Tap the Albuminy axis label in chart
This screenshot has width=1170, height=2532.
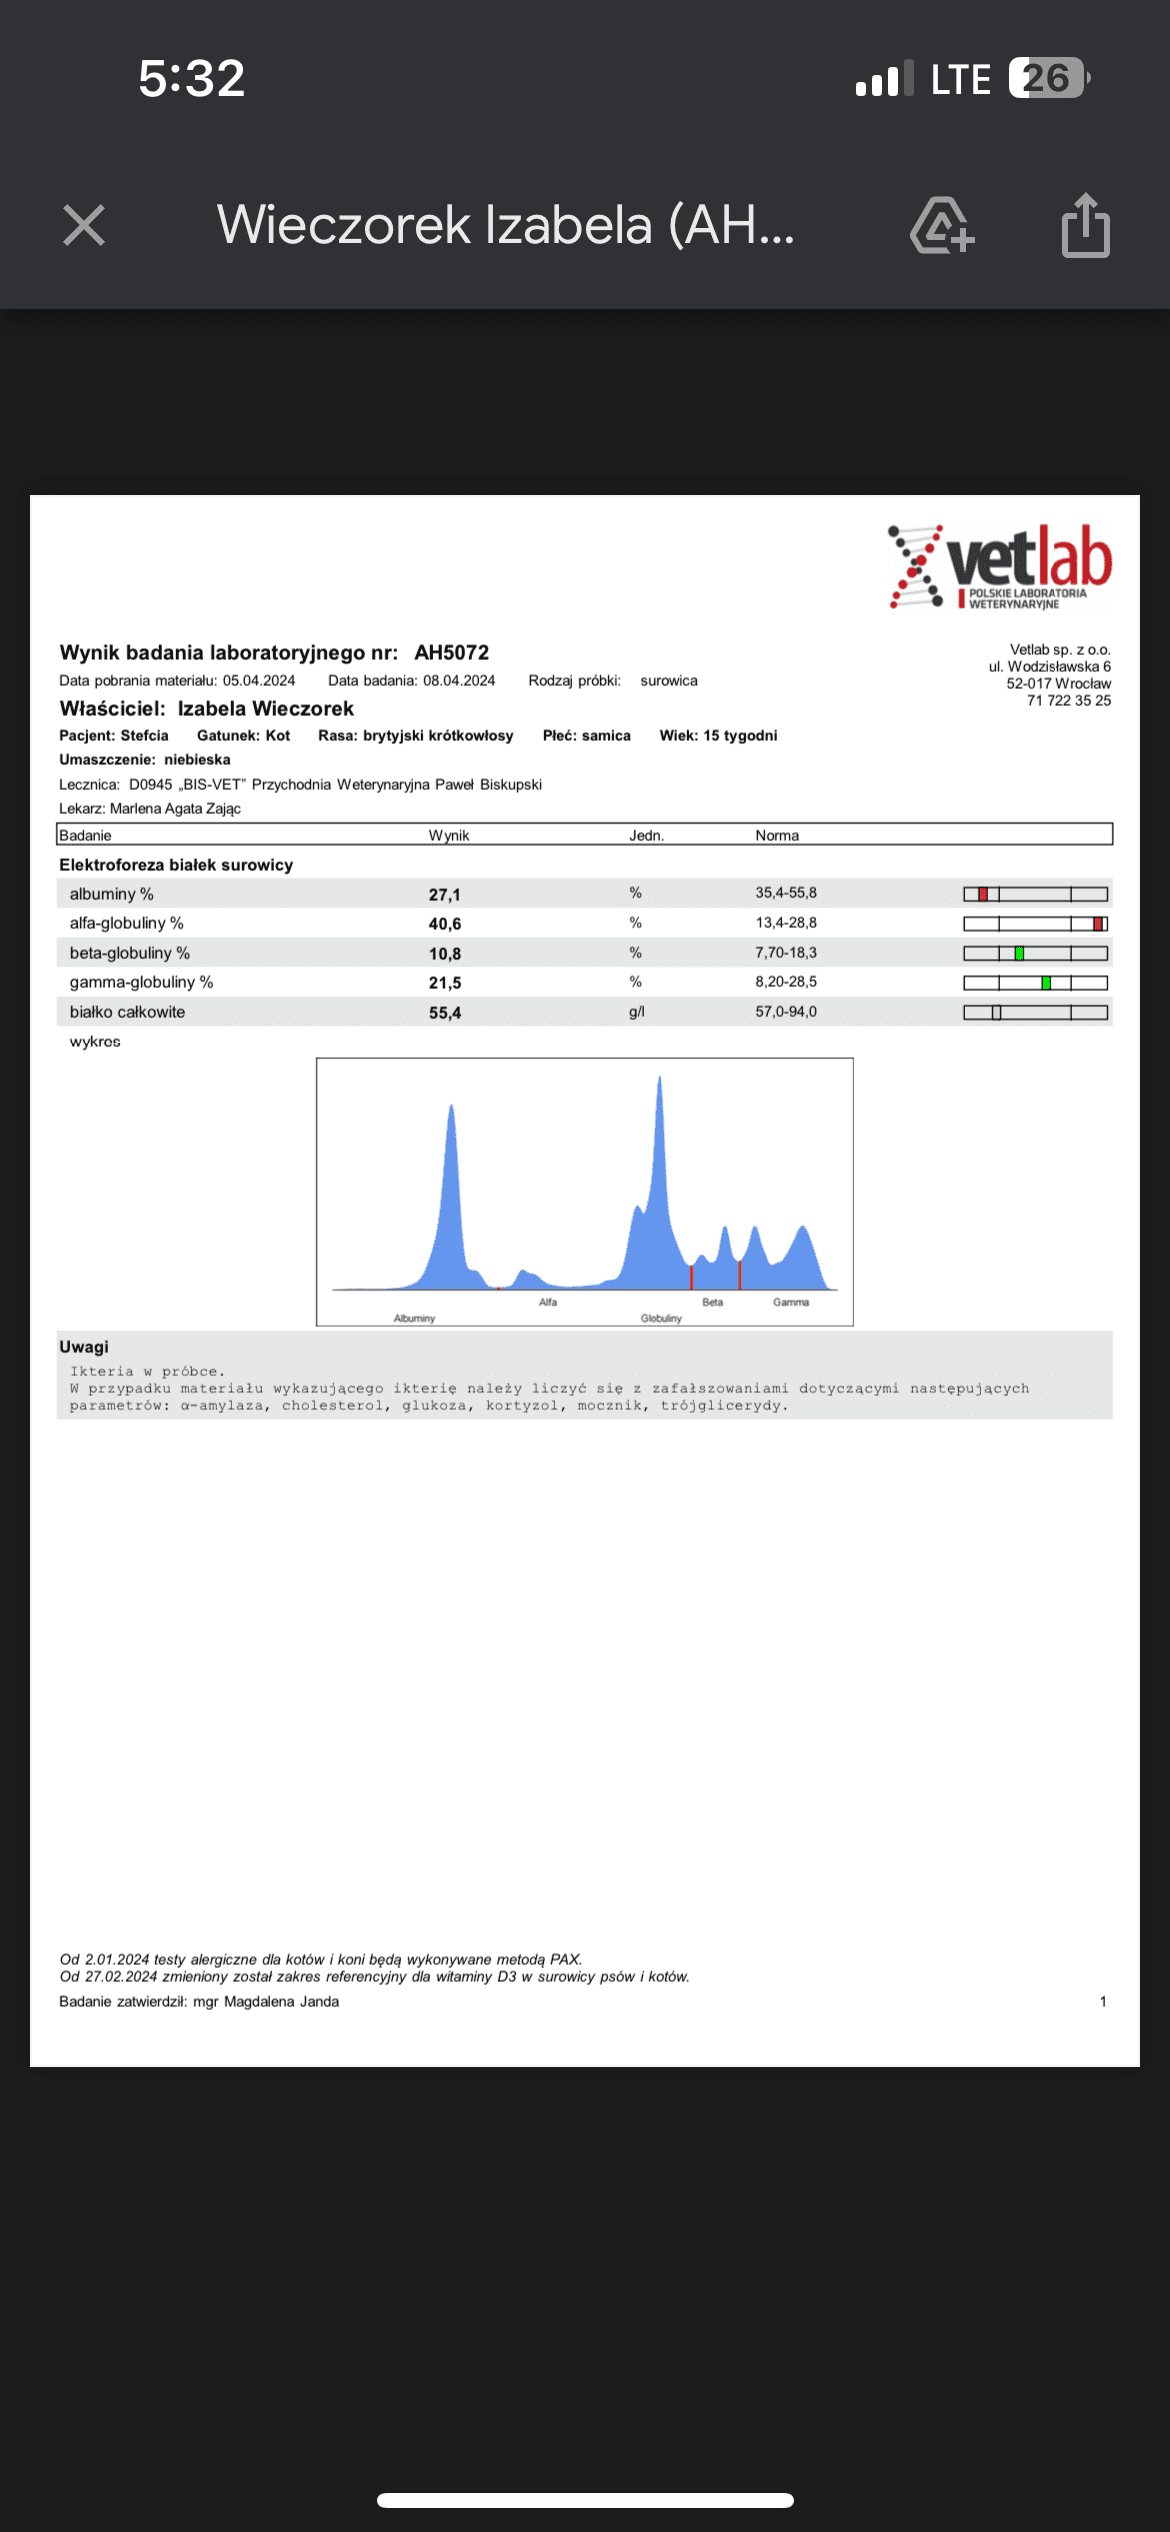414,1318
